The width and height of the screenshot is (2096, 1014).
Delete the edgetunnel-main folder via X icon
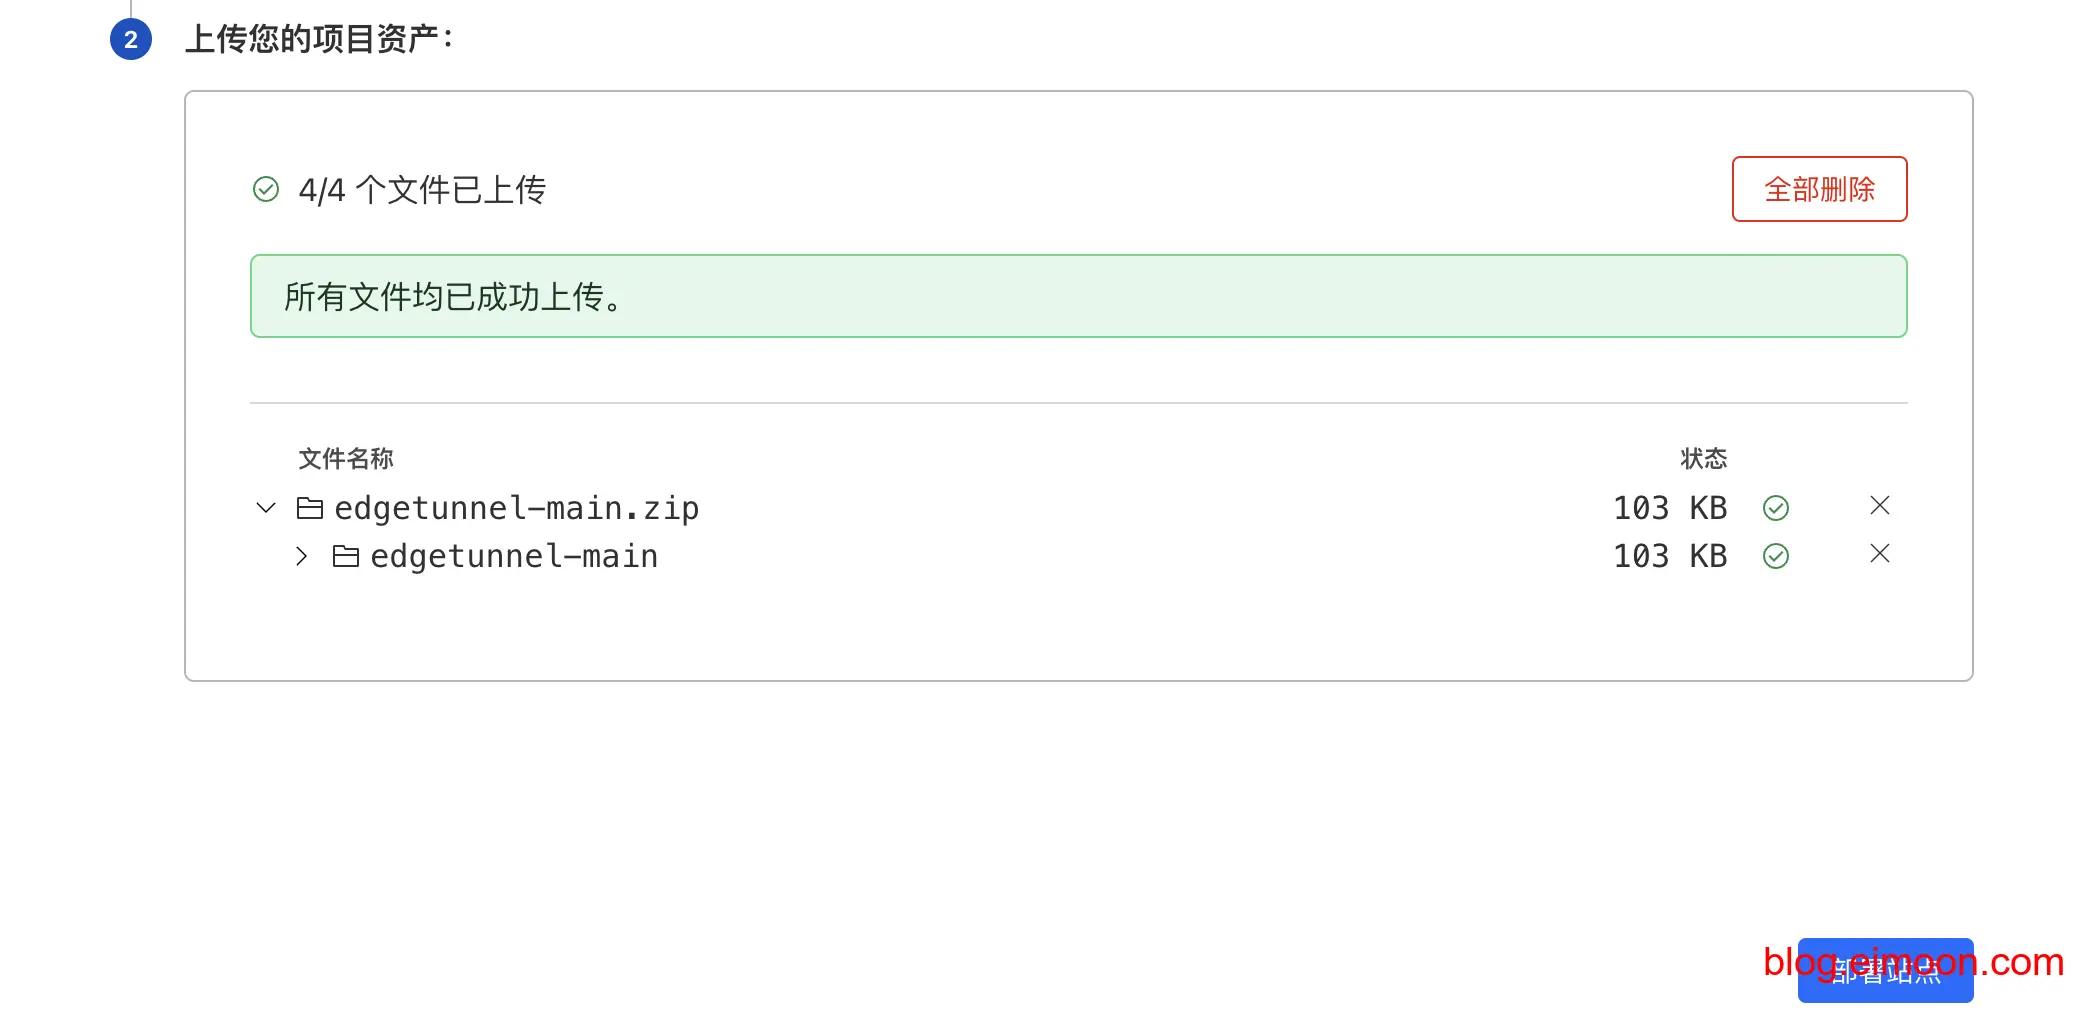(x=1880, y=554)
